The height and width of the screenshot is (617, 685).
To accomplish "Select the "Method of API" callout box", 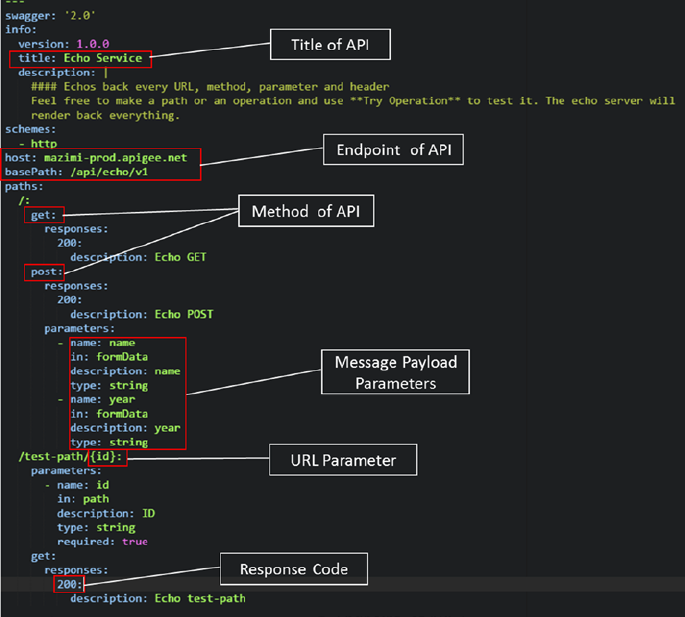I will point(305,212).
